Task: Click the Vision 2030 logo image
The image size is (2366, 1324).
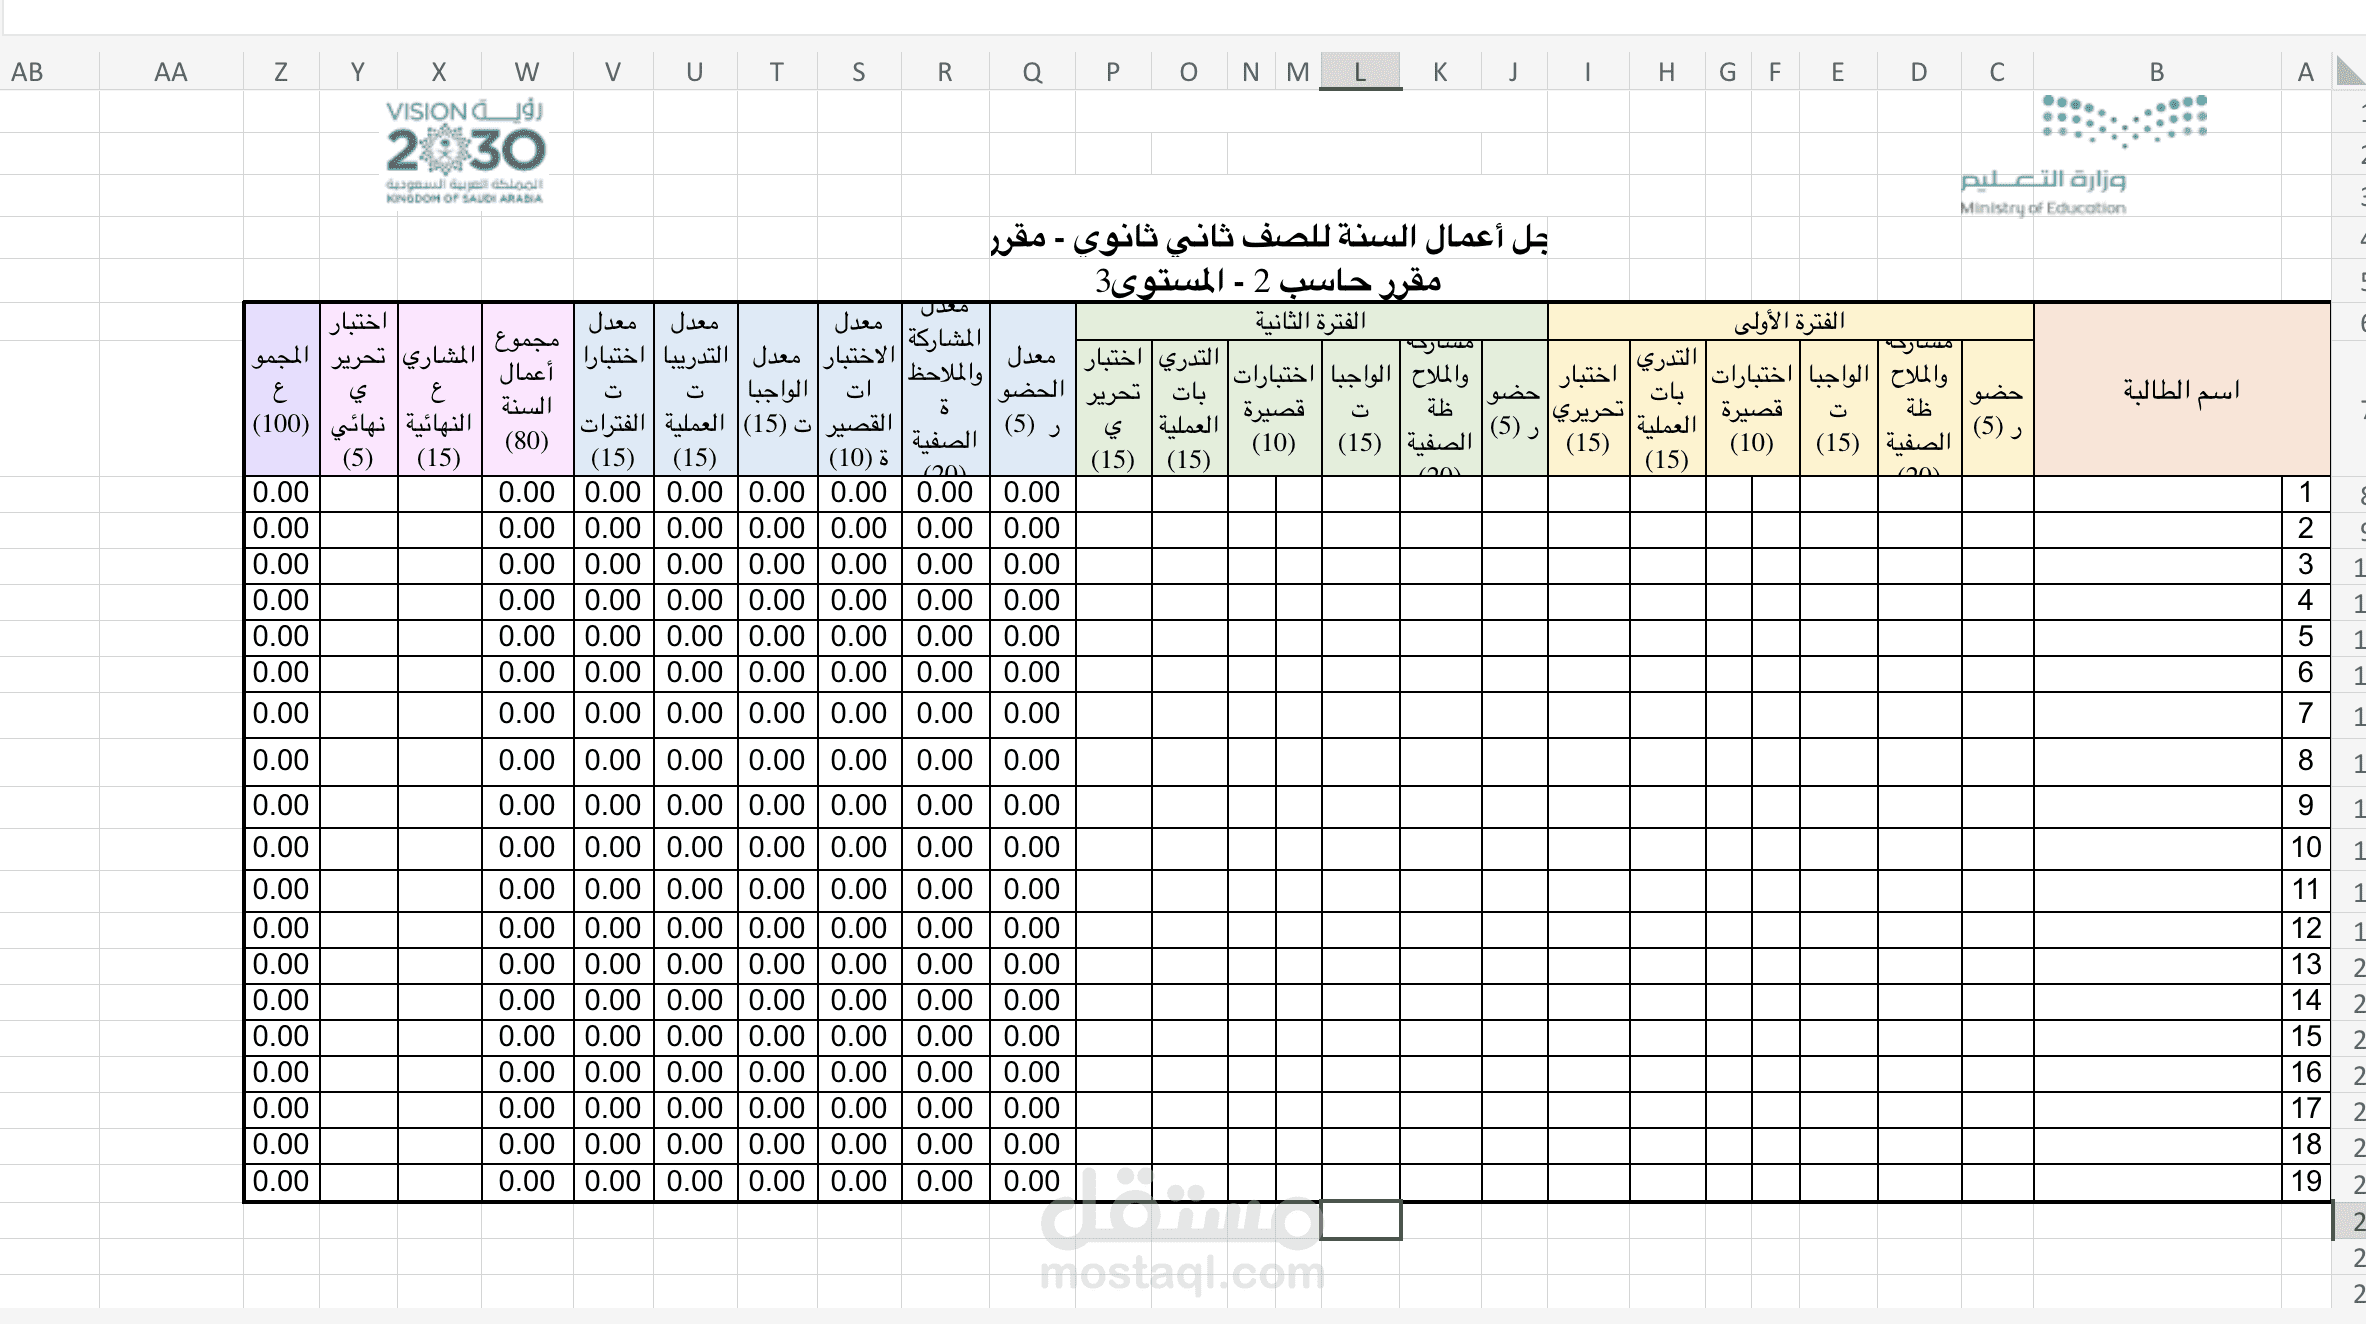Action: pyautogui.click(x=465, y=151)
